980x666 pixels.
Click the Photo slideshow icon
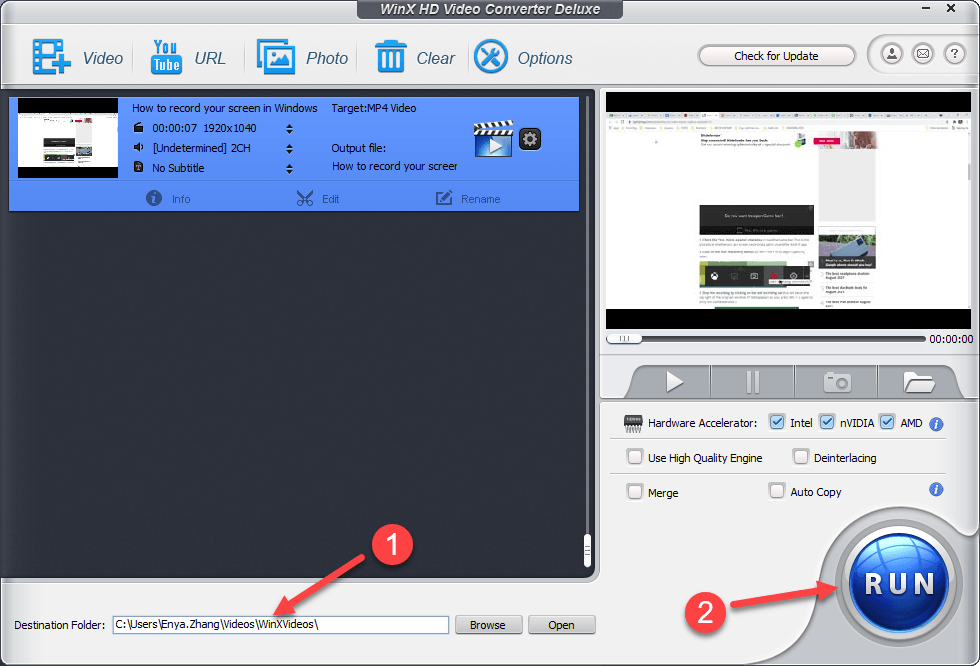tap(275, 57)
